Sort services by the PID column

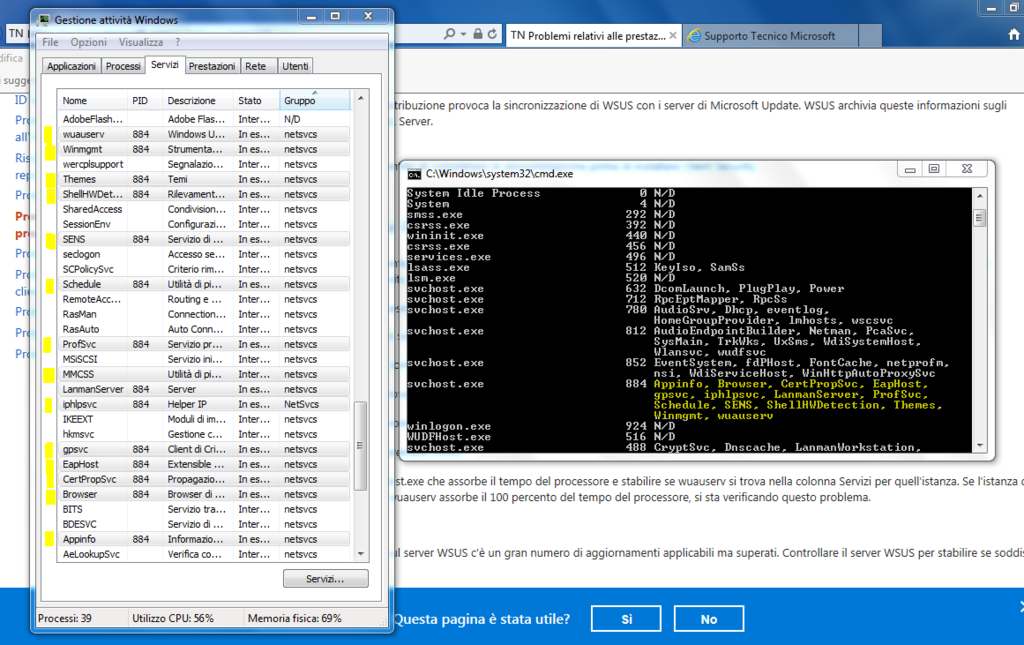[x=145, y=101]
